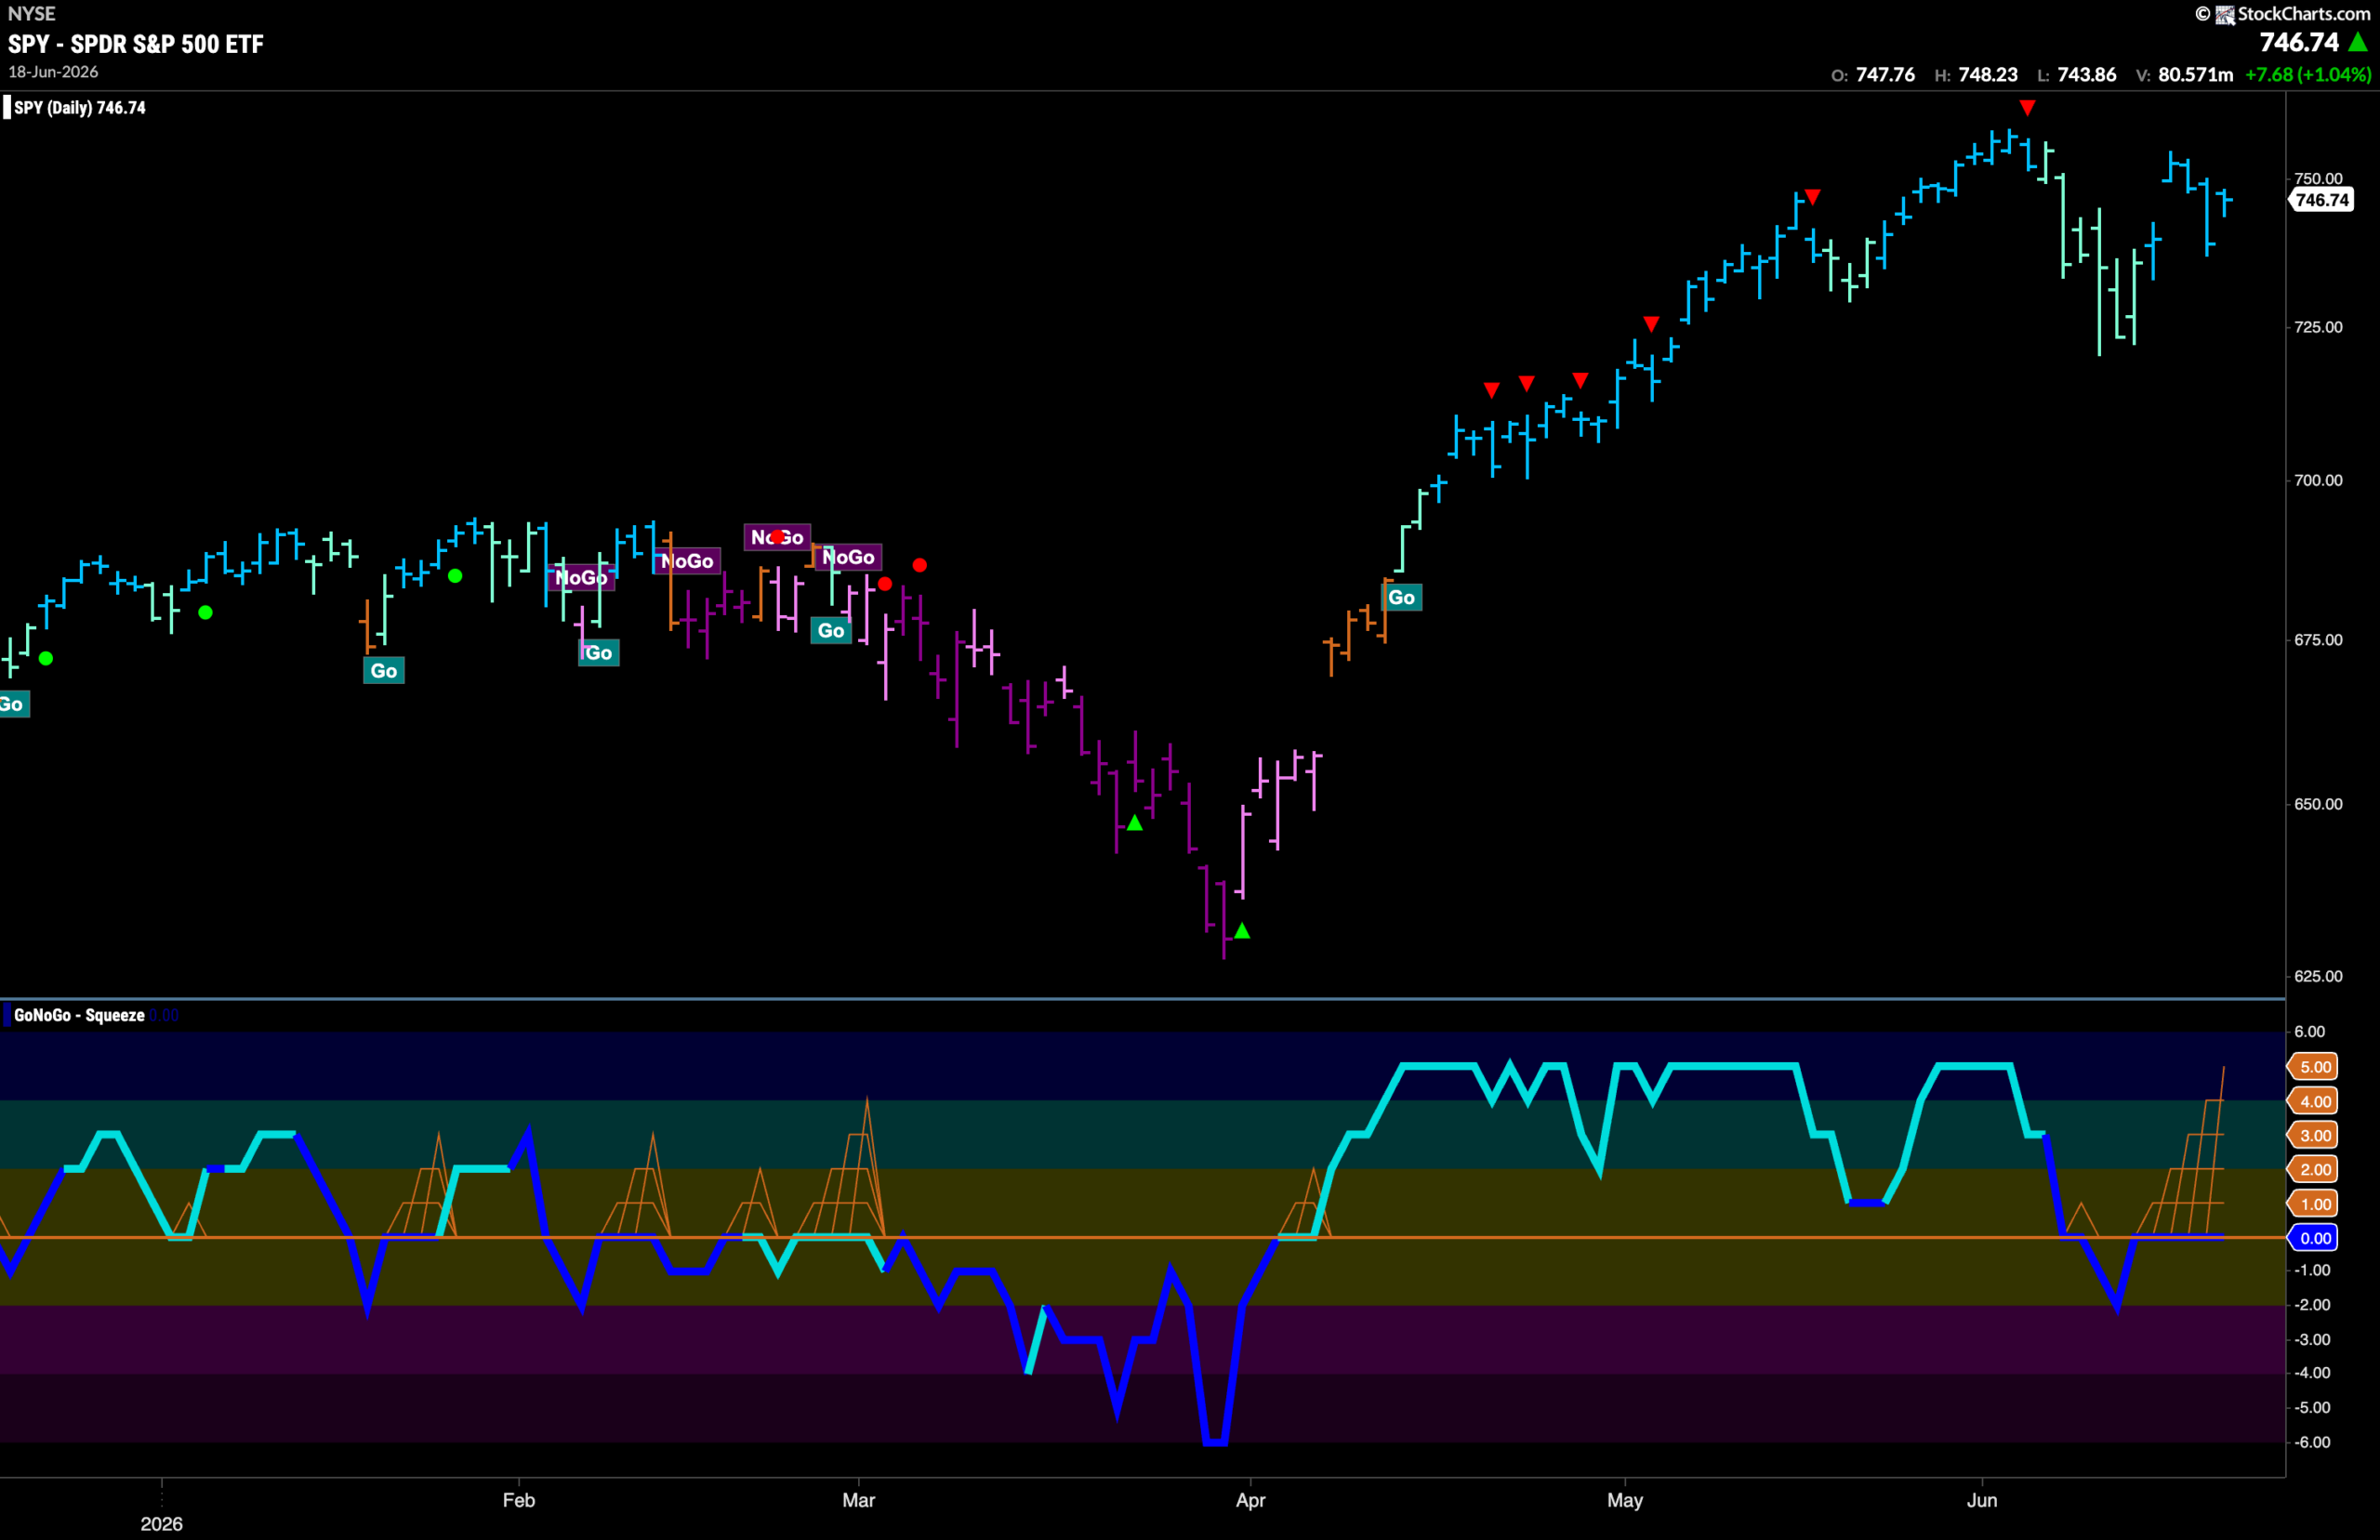
Task: Click the NoGo label nearest the March marker
Action: (x=848, y=557)
